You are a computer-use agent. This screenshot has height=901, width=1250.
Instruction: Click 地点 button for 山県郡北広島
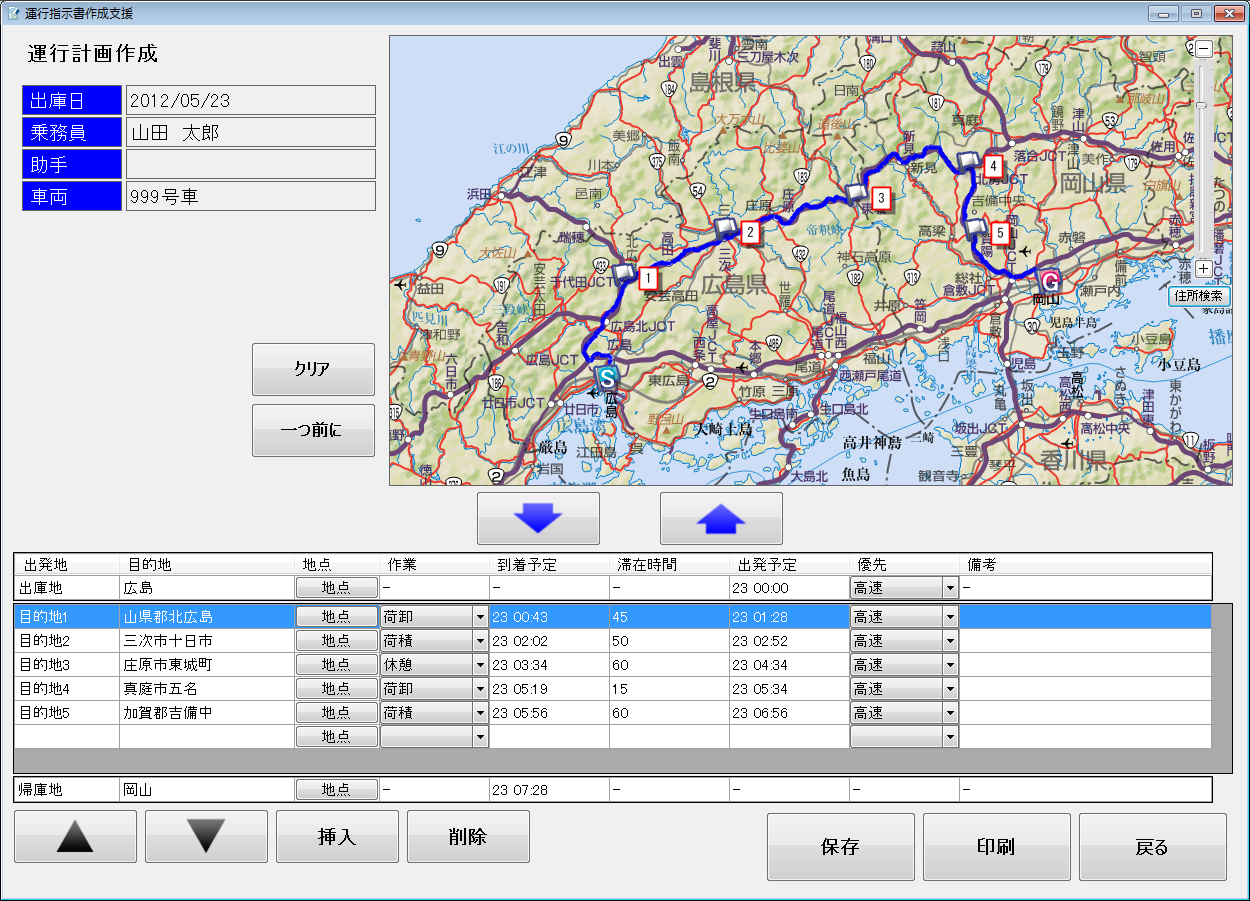337,617
